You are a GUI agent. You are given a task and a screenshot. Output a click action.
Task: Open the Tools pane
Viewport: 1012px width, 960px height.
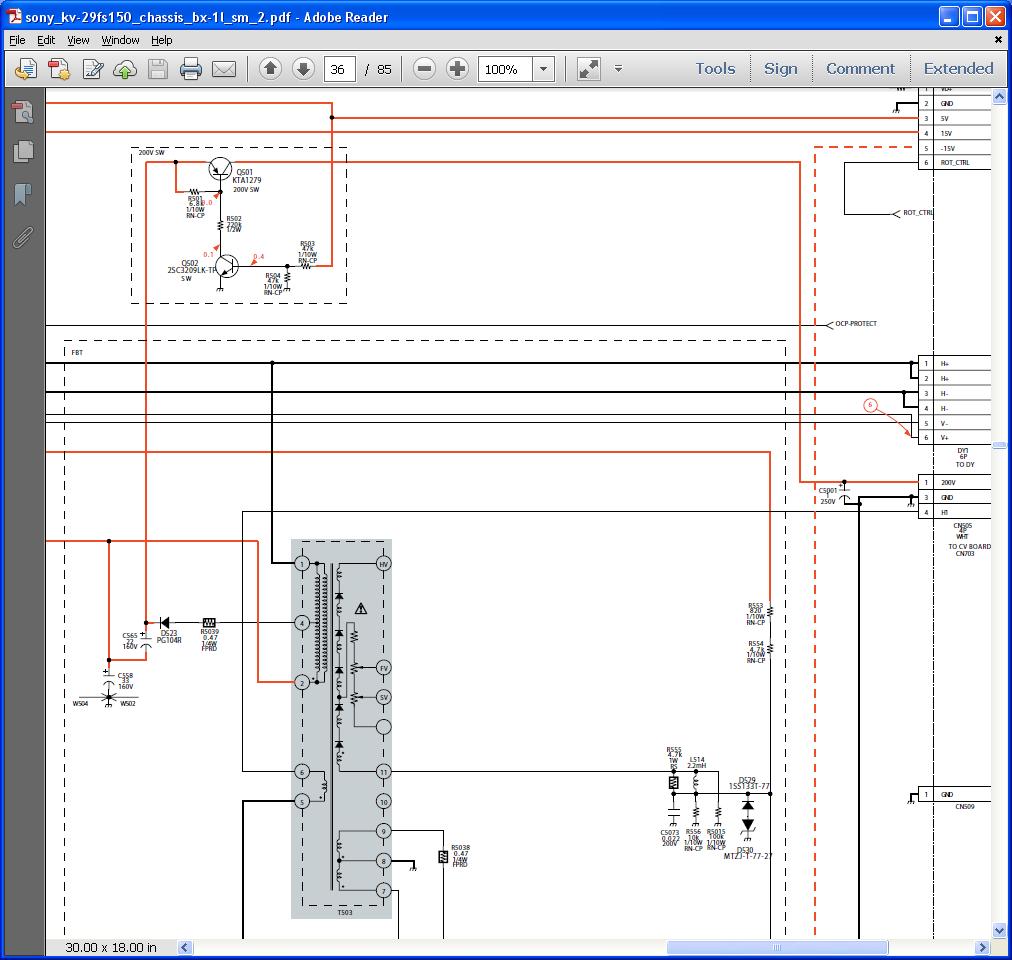(715, 69)
